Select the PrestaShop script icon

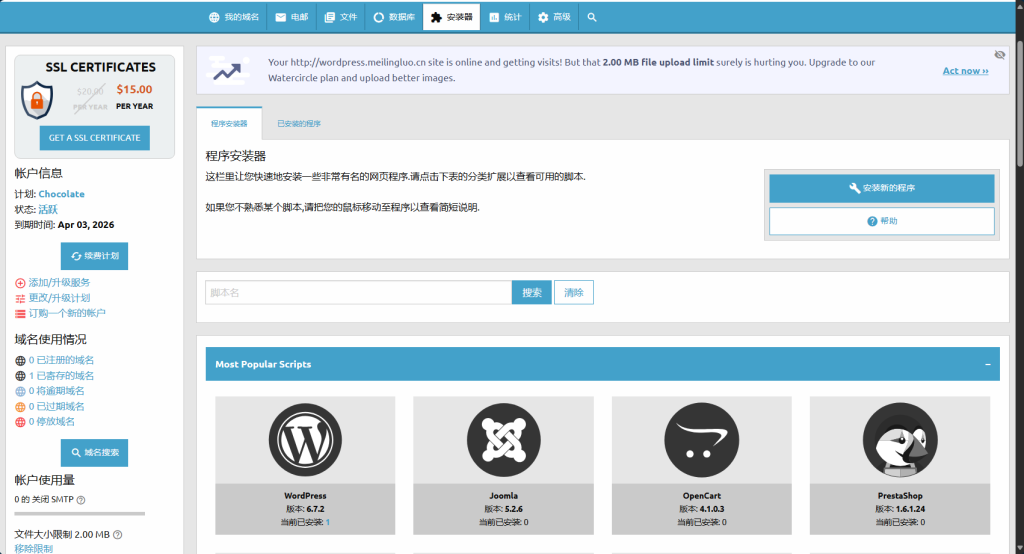coord(899,439)
